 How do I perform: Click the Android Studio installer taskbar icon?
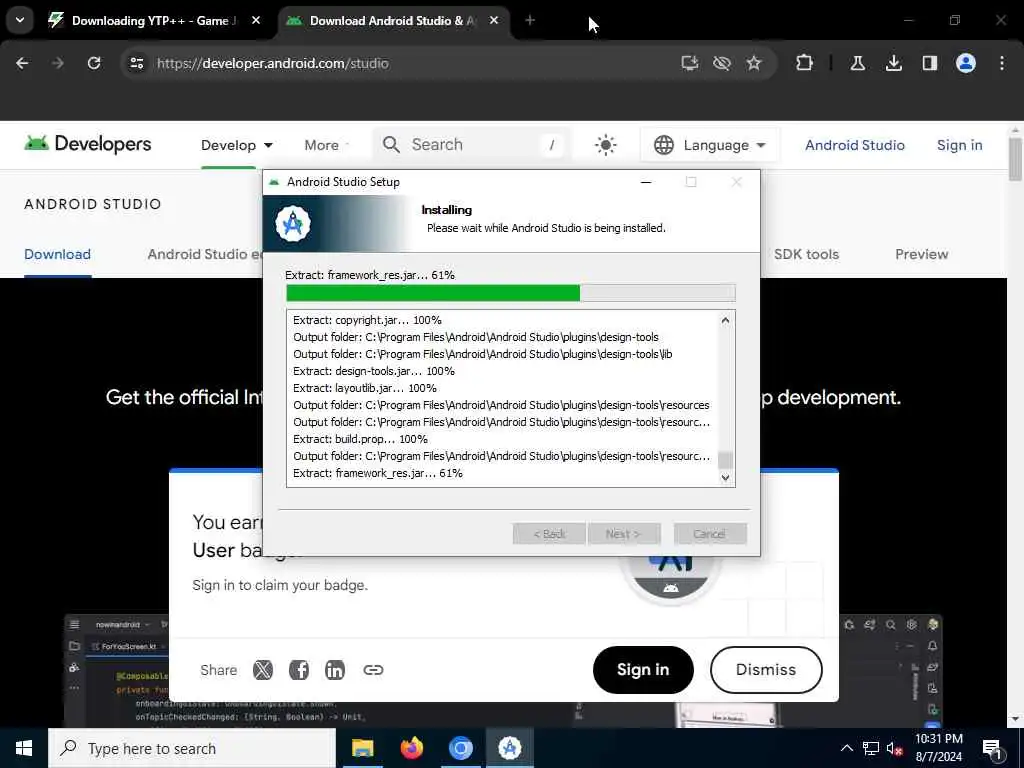(x=509, y=748)
